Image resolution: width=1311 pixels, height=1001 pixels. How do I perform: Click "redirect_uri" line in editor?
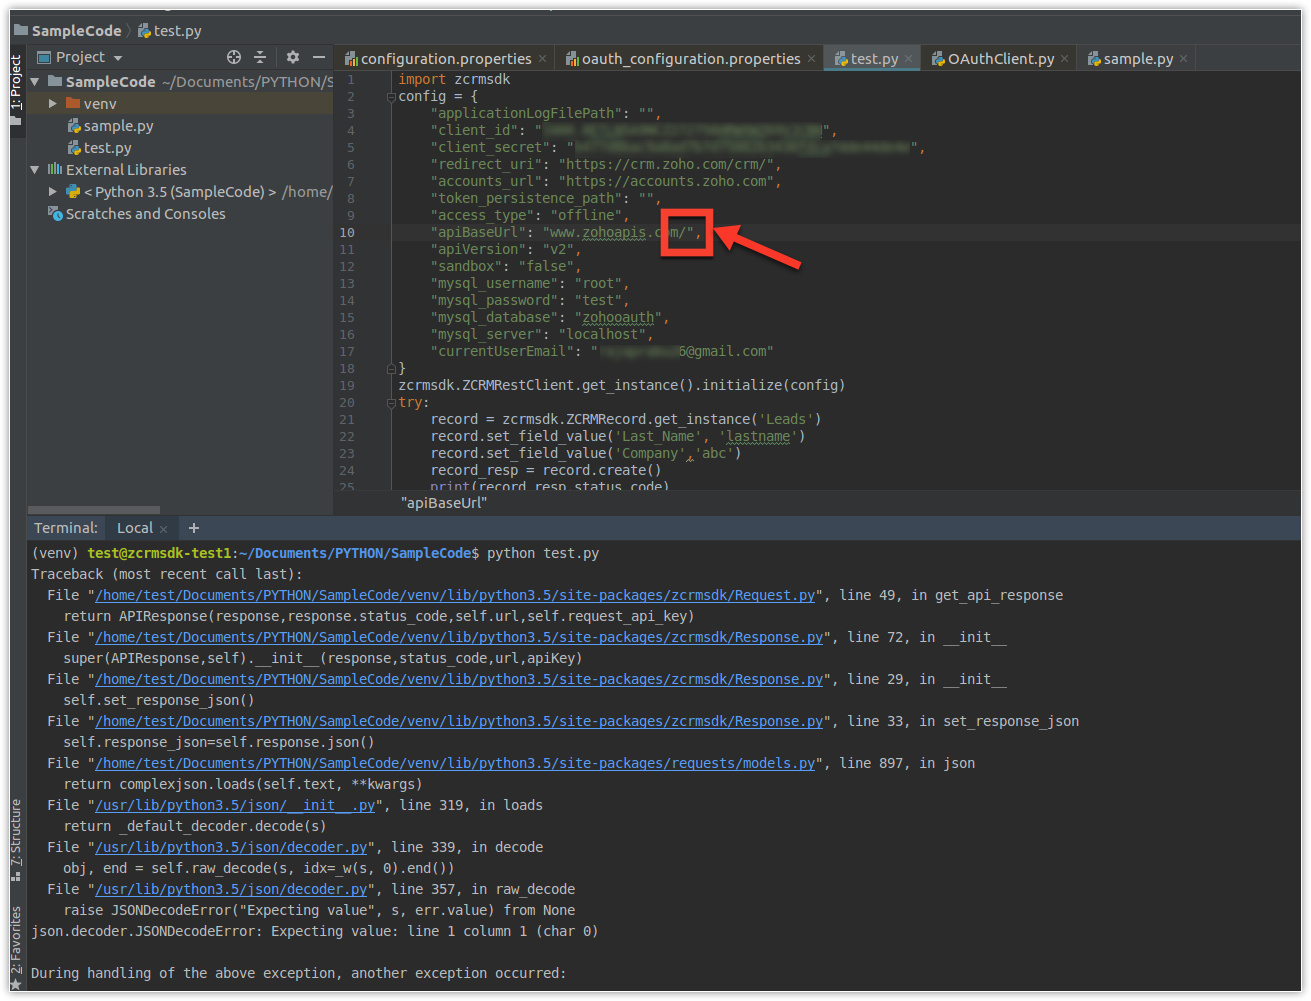pyautogui.click(x=605, y=165)
